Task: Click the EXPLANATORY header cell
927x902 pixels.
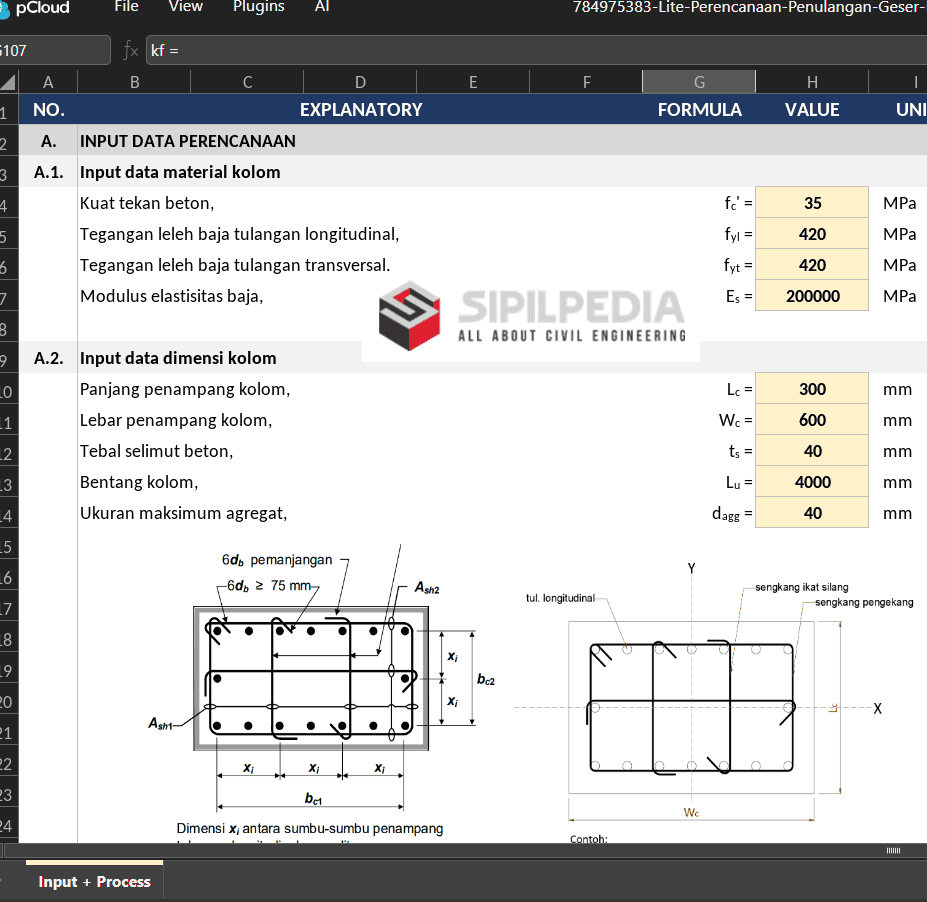Action: pyautogui.click(x=361, y=110)
